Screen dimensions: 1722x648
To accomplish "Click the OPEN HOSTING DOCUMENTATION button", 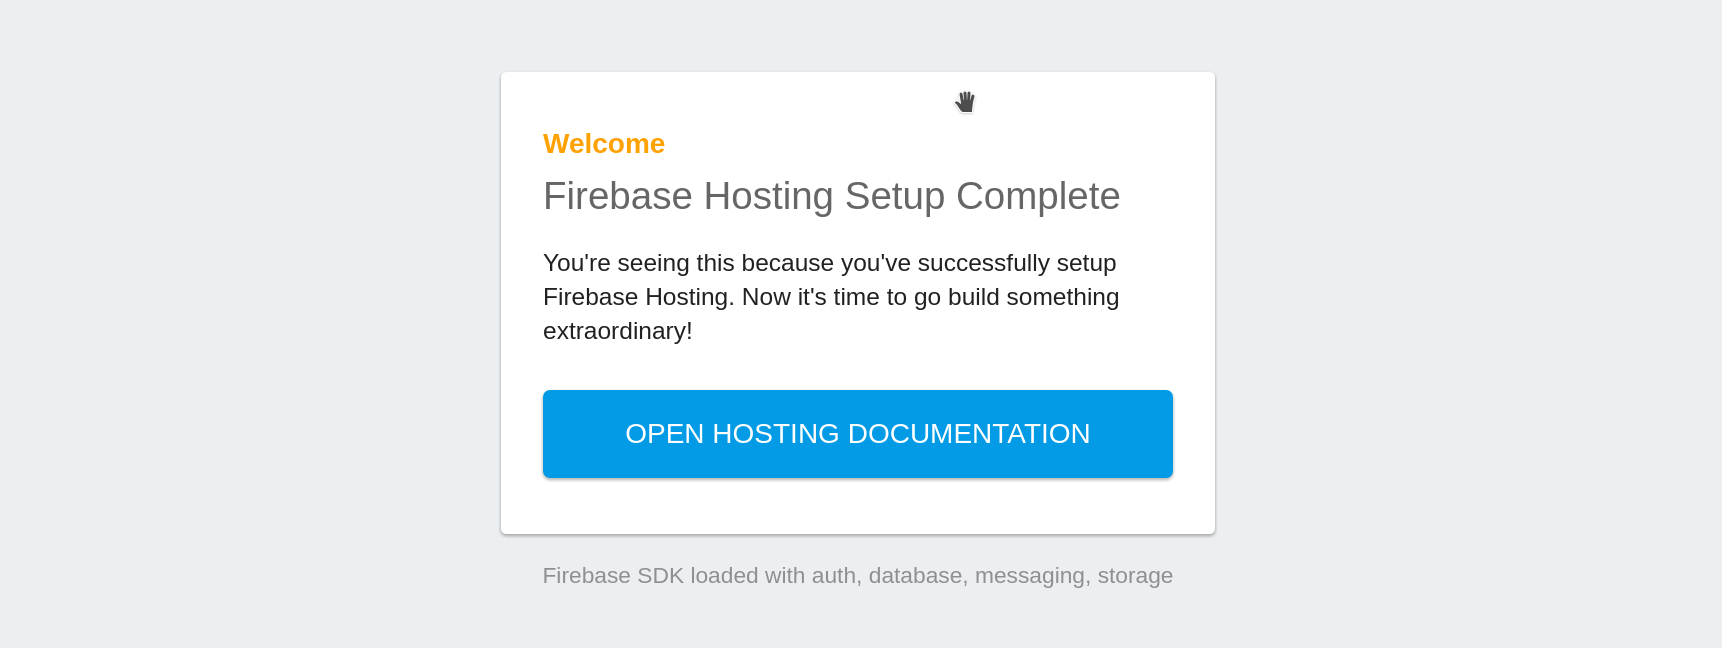I will pos(857,433).
